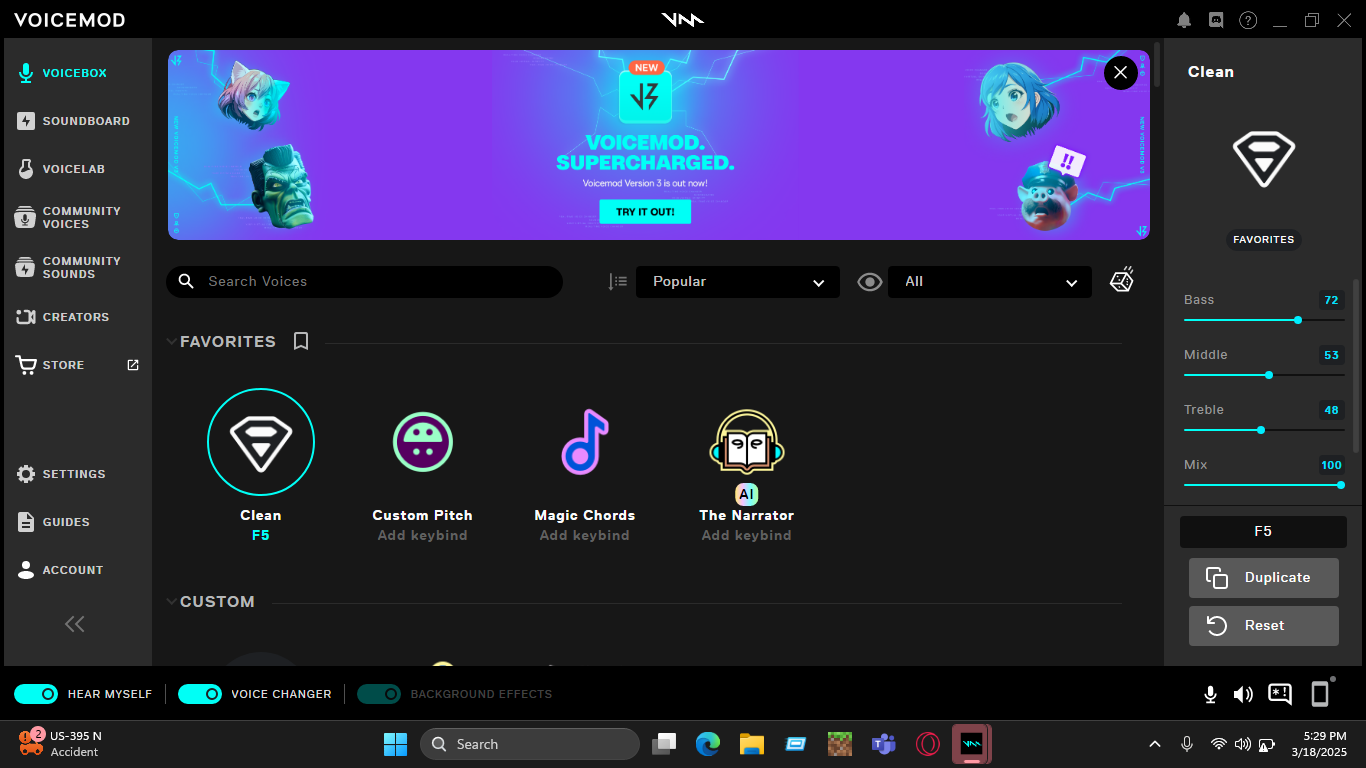1366x768 pixels.
Task: Open Voicelab from the sidebar
Action: click(62, 169)
